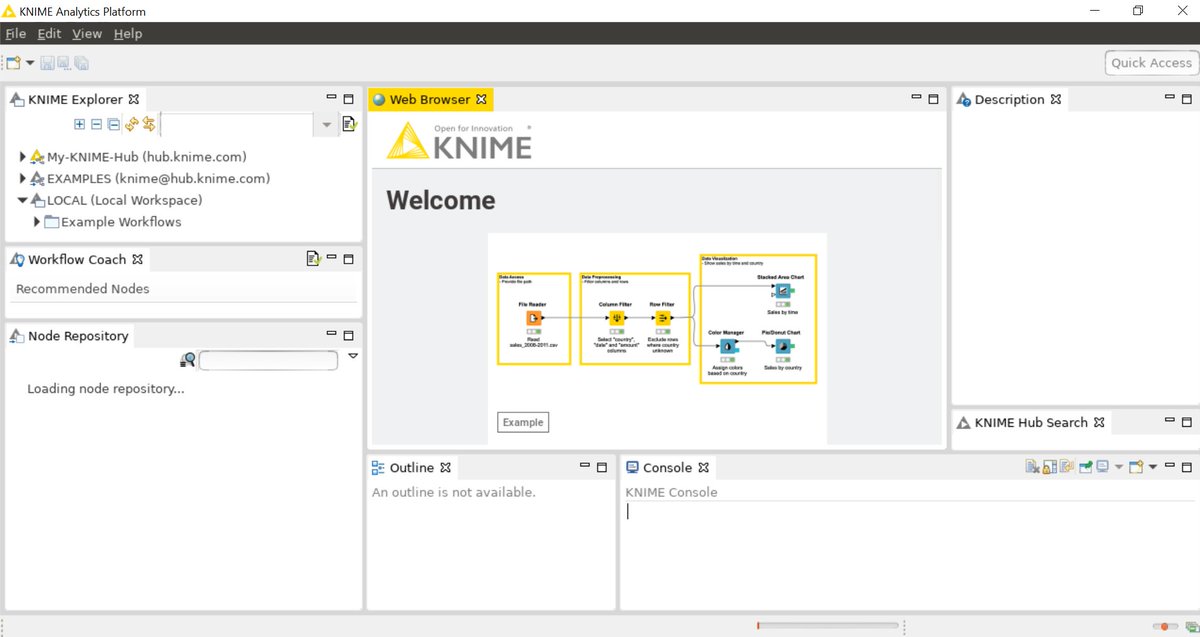Image resolution: width=1200 pixels, height=637 pixels.
Task: Click inside the KNIME Explorer filter field
Action: click(x=238, y=125)
